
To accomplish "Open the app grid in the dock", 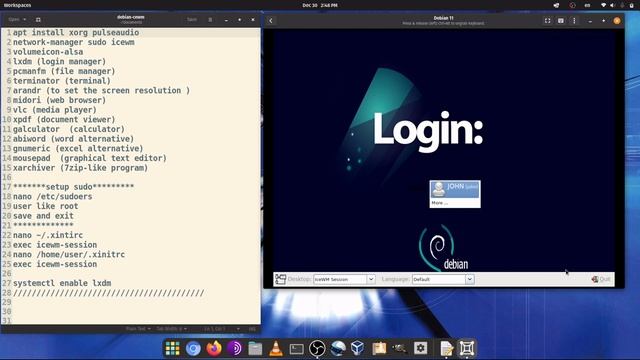I will pos(172,348).
